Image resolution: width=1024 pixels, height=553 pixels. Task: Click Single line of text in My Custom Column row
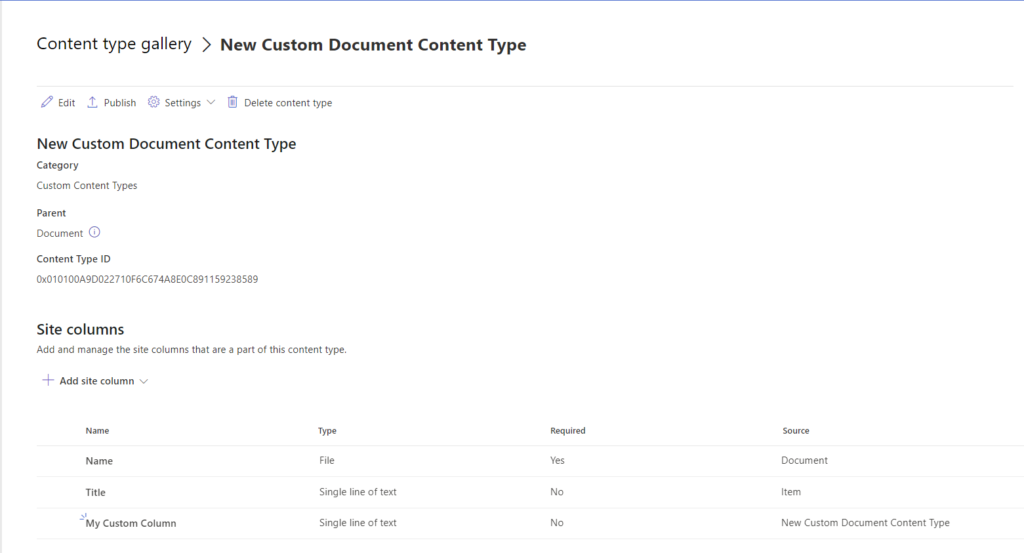click(x=358, y=522)
